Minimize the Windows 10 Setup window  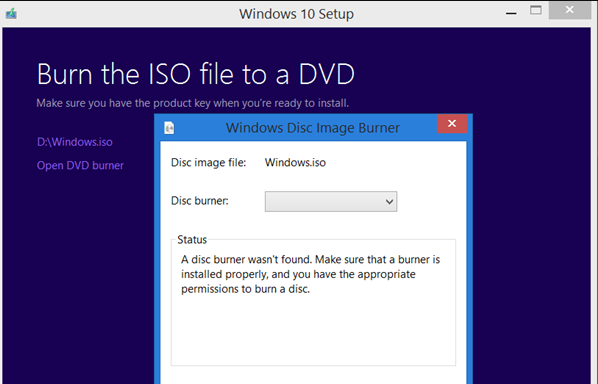click(x=511, y=13)
